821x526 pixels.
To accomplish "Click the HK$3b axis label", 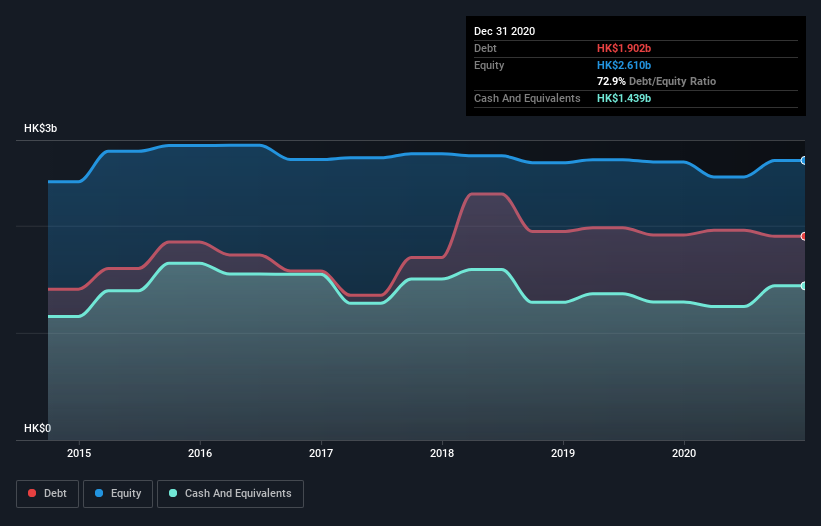I will (40, 129).
